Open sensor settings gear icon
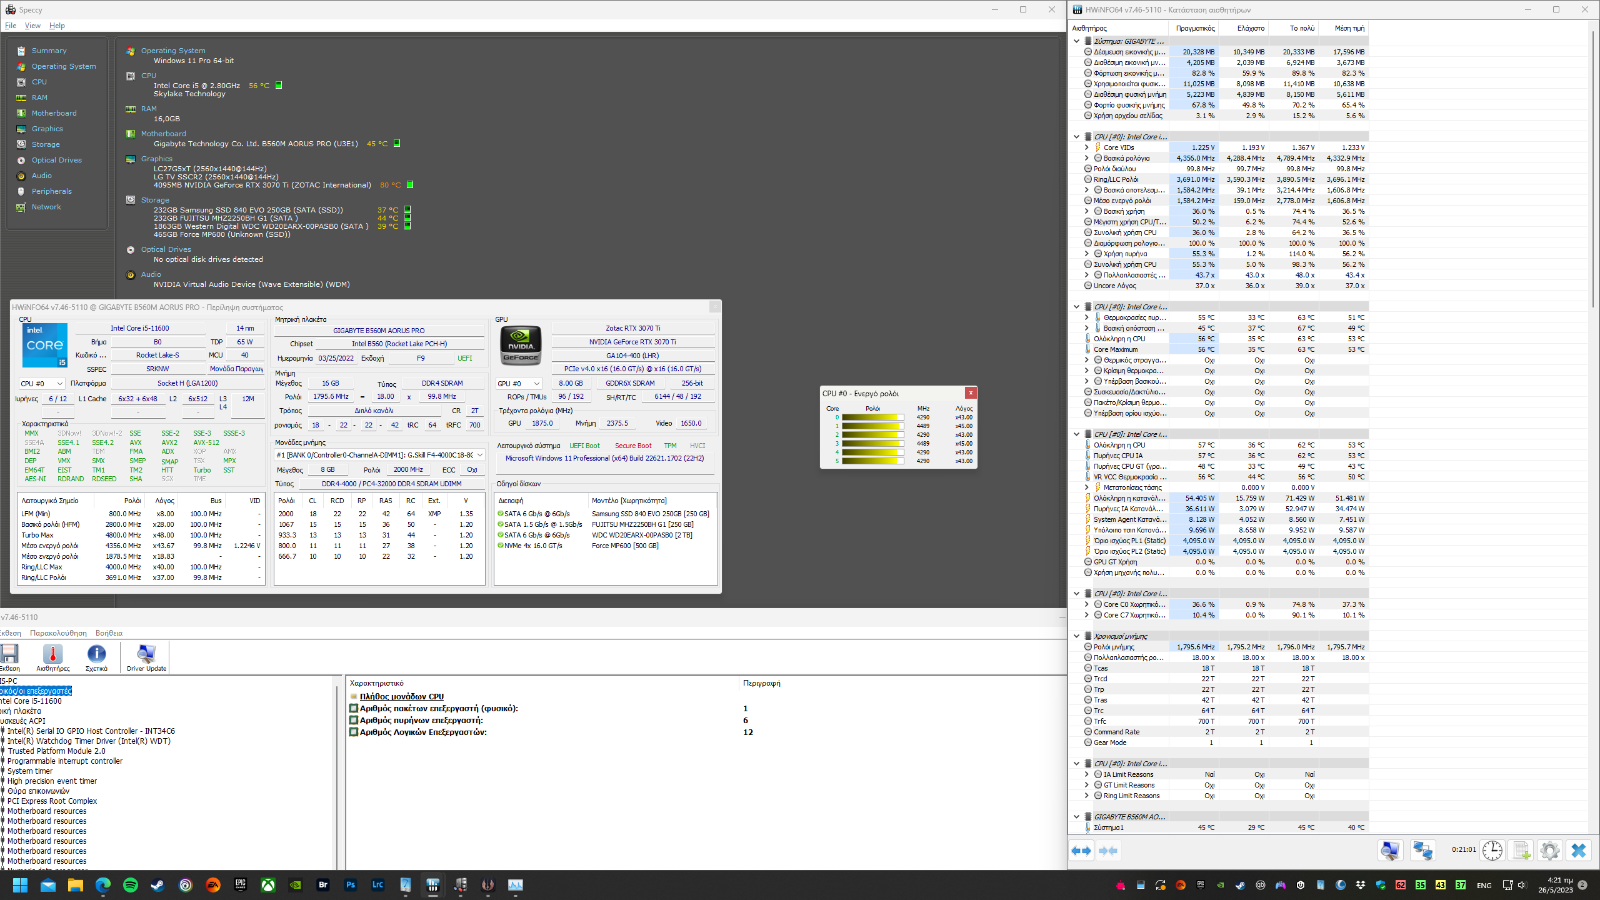Viewport: 1600px width, 900px height. (x=1550, y=851)
